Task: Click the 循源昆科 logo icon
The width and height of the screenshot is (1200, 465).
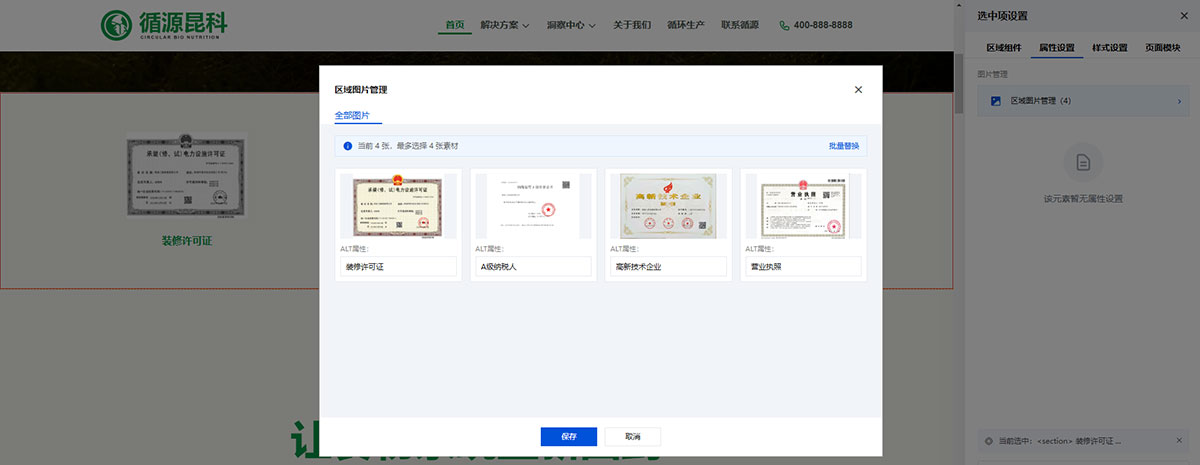Action: (118, 25)
